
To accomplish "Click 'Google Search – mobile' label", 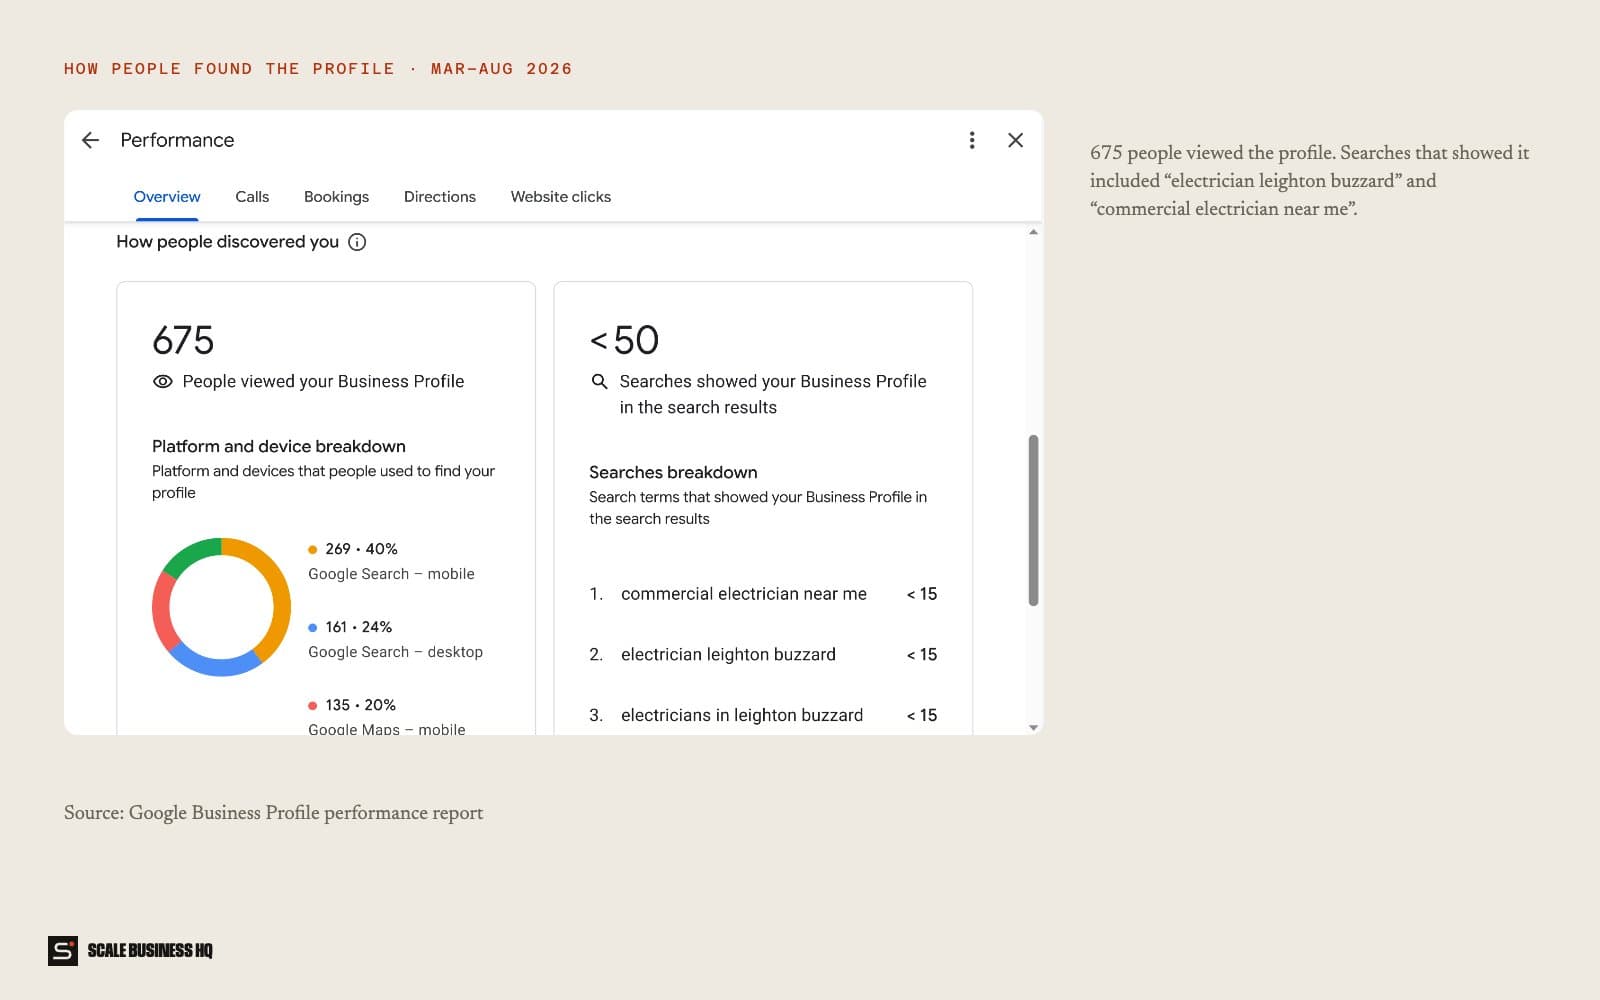I will (x=391, y=574).
